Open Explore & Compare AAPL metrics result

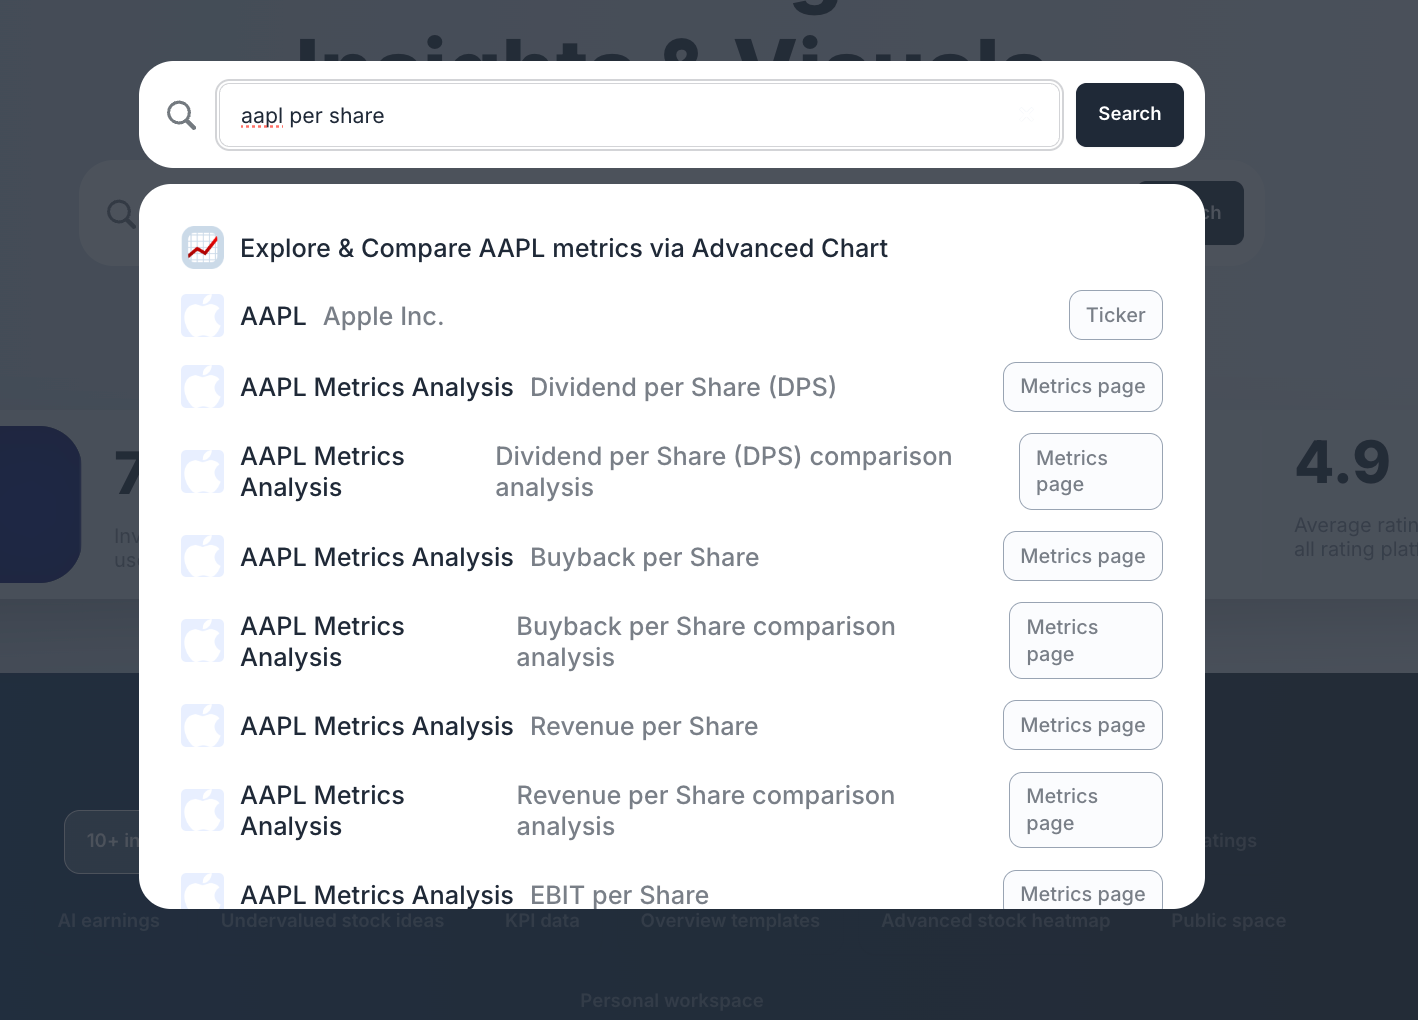[672, 248]
